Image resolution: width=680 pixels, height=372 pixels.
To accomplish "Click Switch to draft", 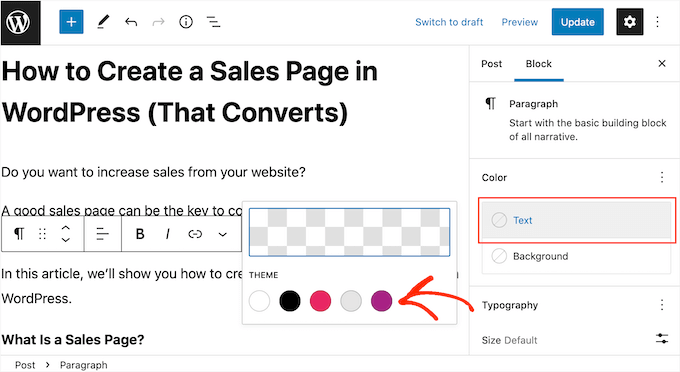I will pos(449,22).
